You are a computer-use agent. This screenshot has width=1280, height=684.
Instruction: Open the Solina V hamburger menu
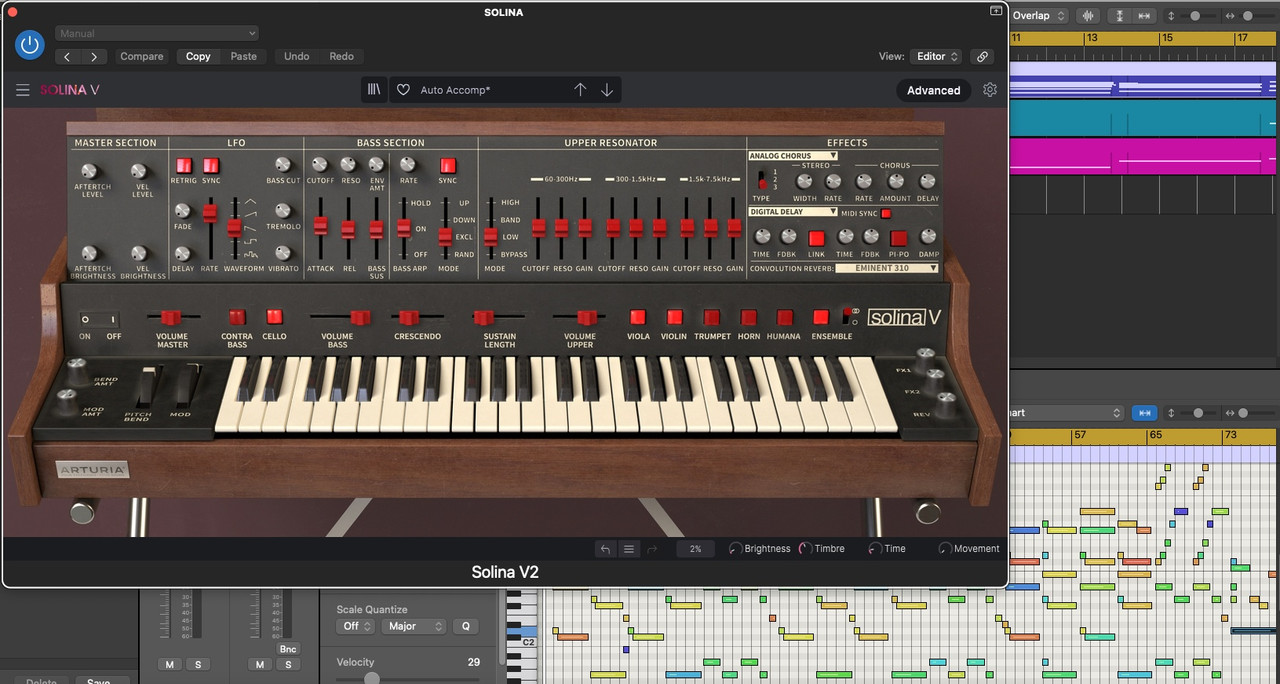[x=22, y=90]
